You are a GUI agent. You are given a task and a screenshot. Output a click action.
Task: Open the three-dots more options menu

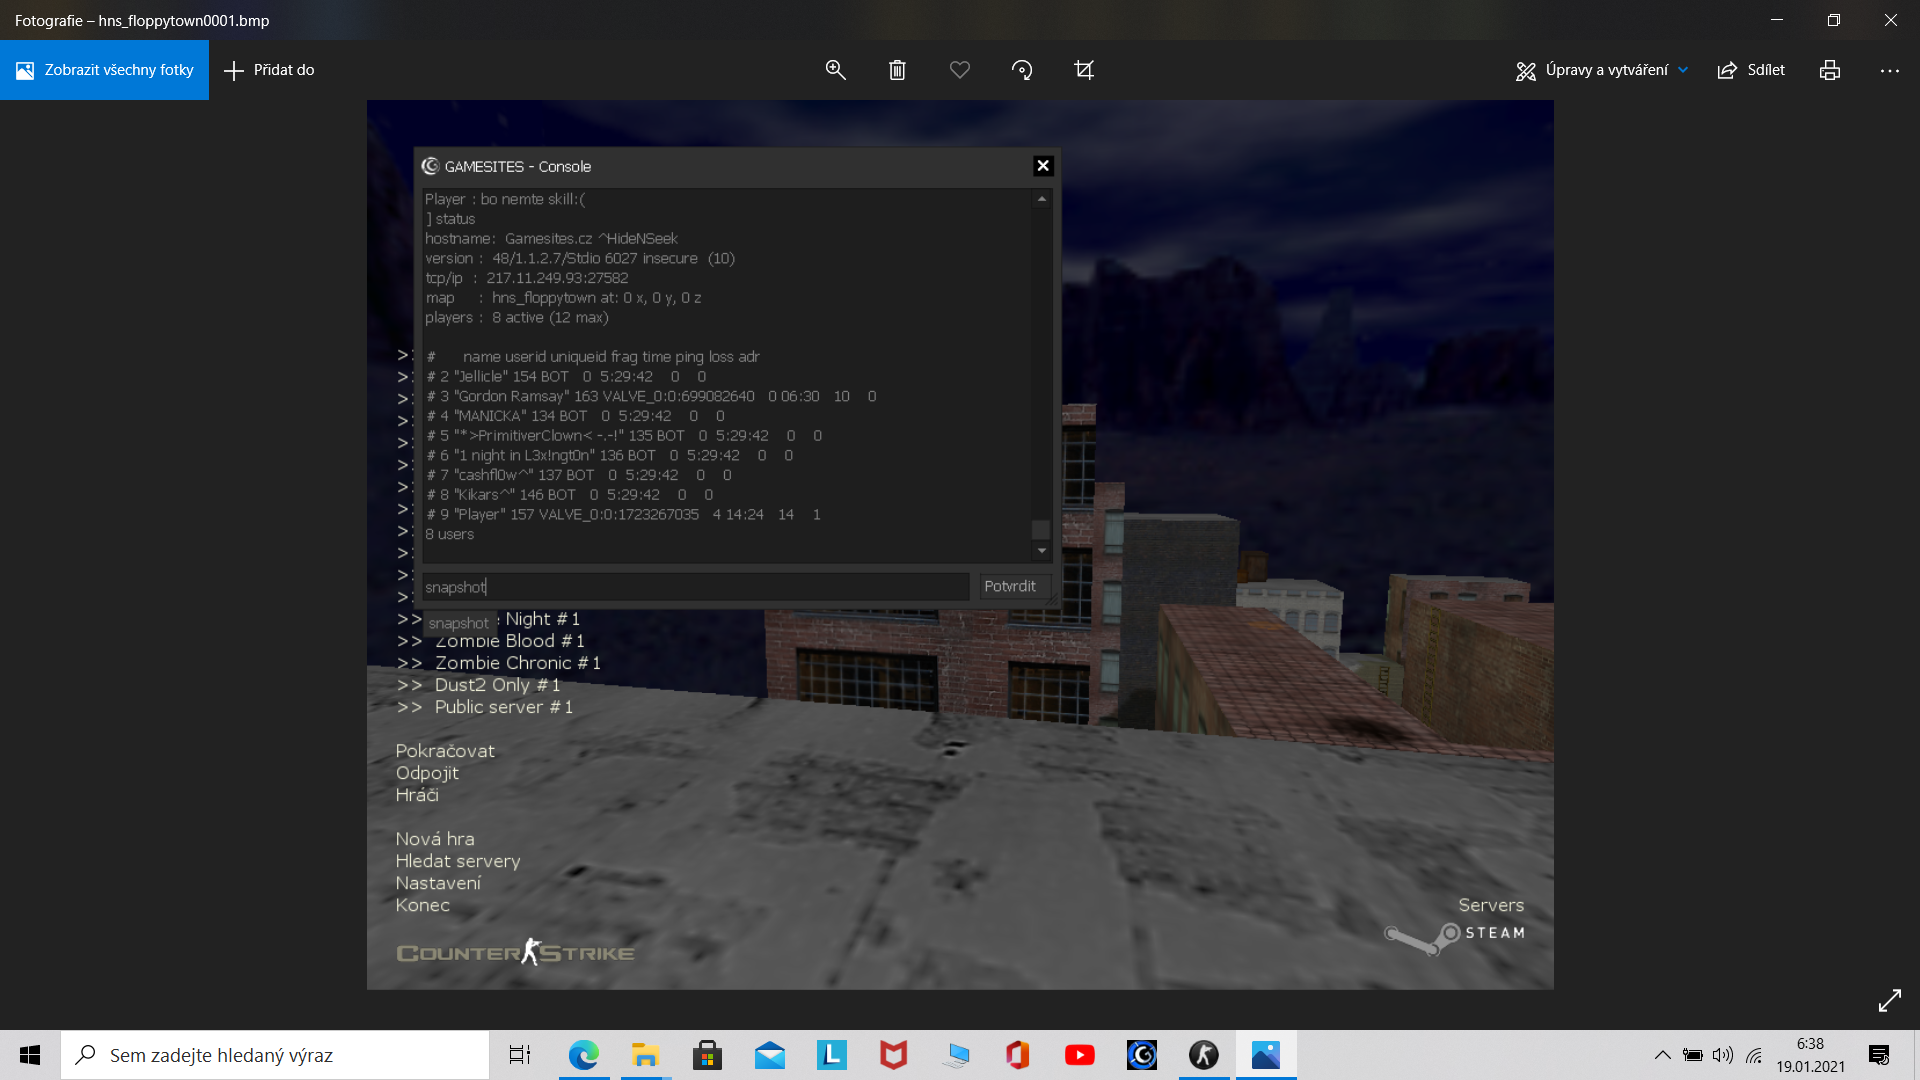(1889, 70)
